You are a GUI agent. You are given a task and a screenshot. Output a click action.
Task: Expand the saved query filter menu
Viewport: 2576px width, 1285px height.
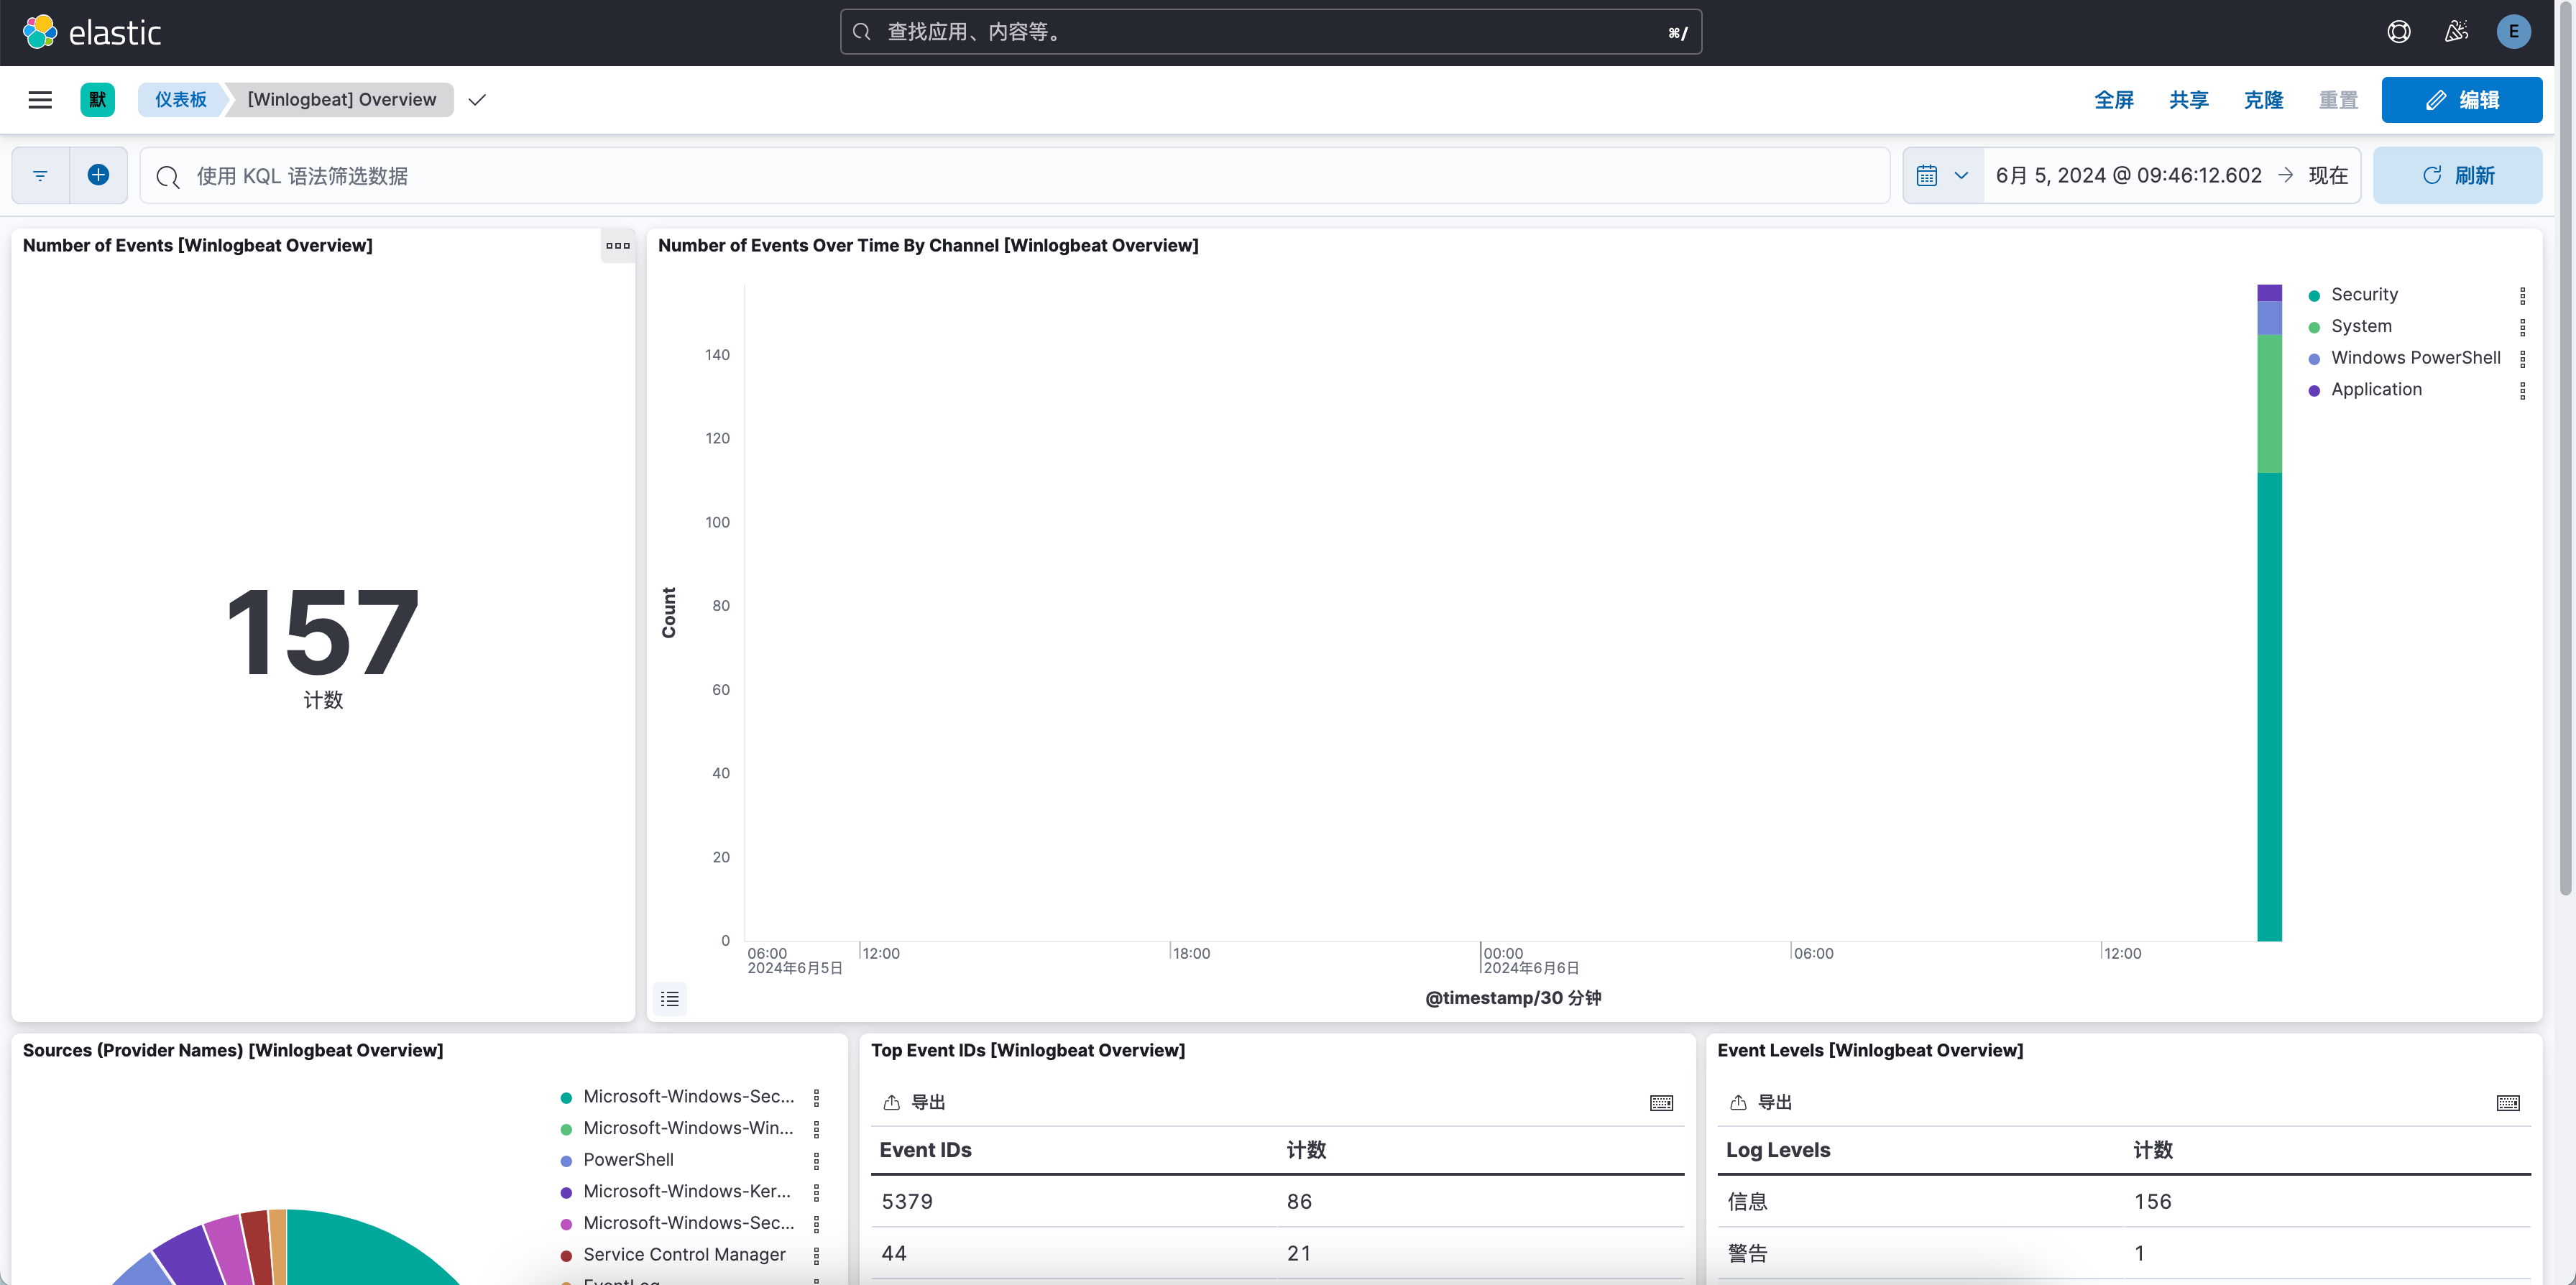click(40, 175)
